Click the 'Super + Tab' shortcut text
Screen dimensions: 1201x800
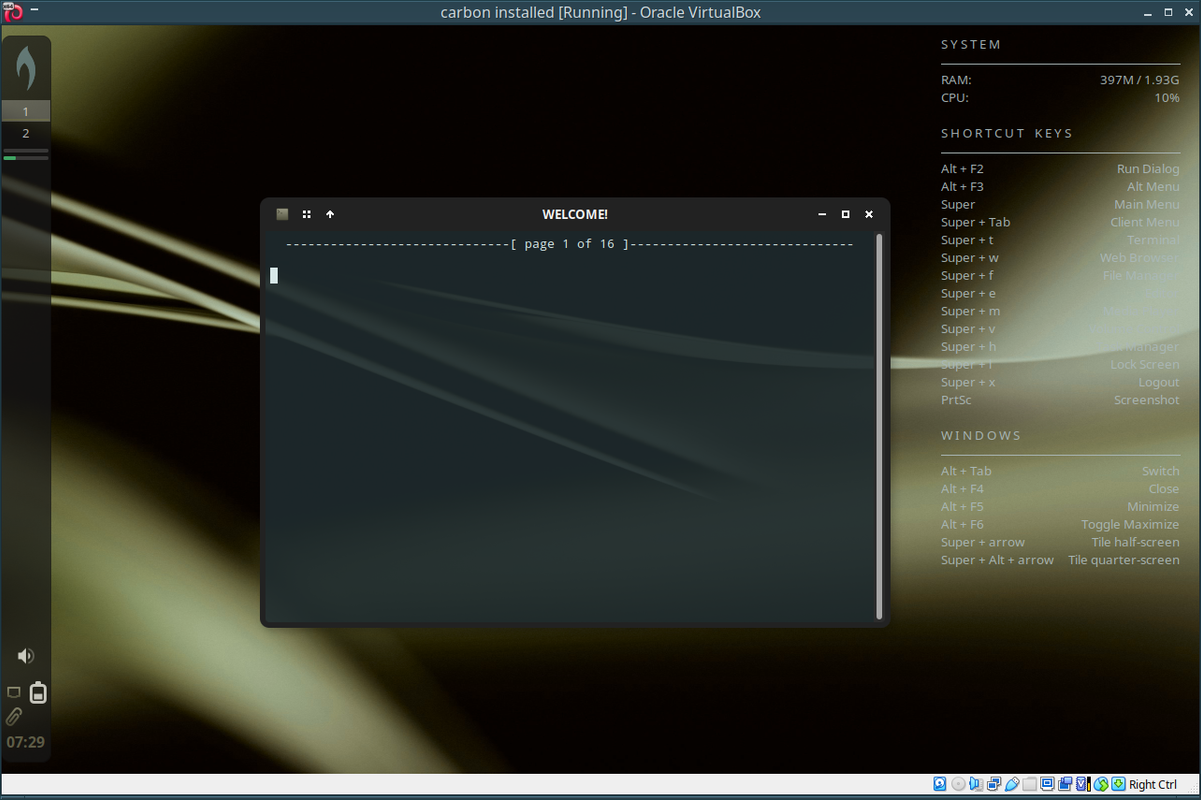click(x=975, y=222)
